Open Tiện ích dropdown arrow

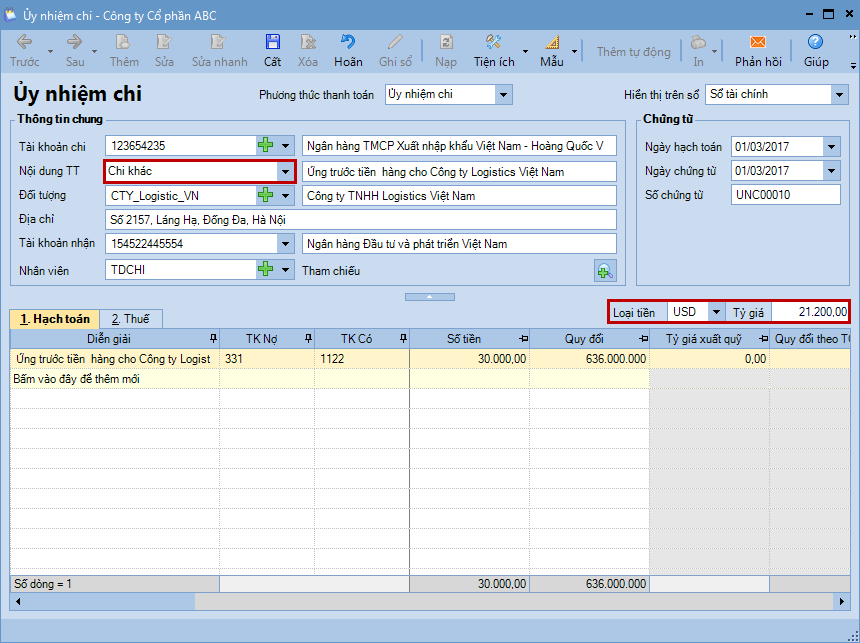[525, 52]
